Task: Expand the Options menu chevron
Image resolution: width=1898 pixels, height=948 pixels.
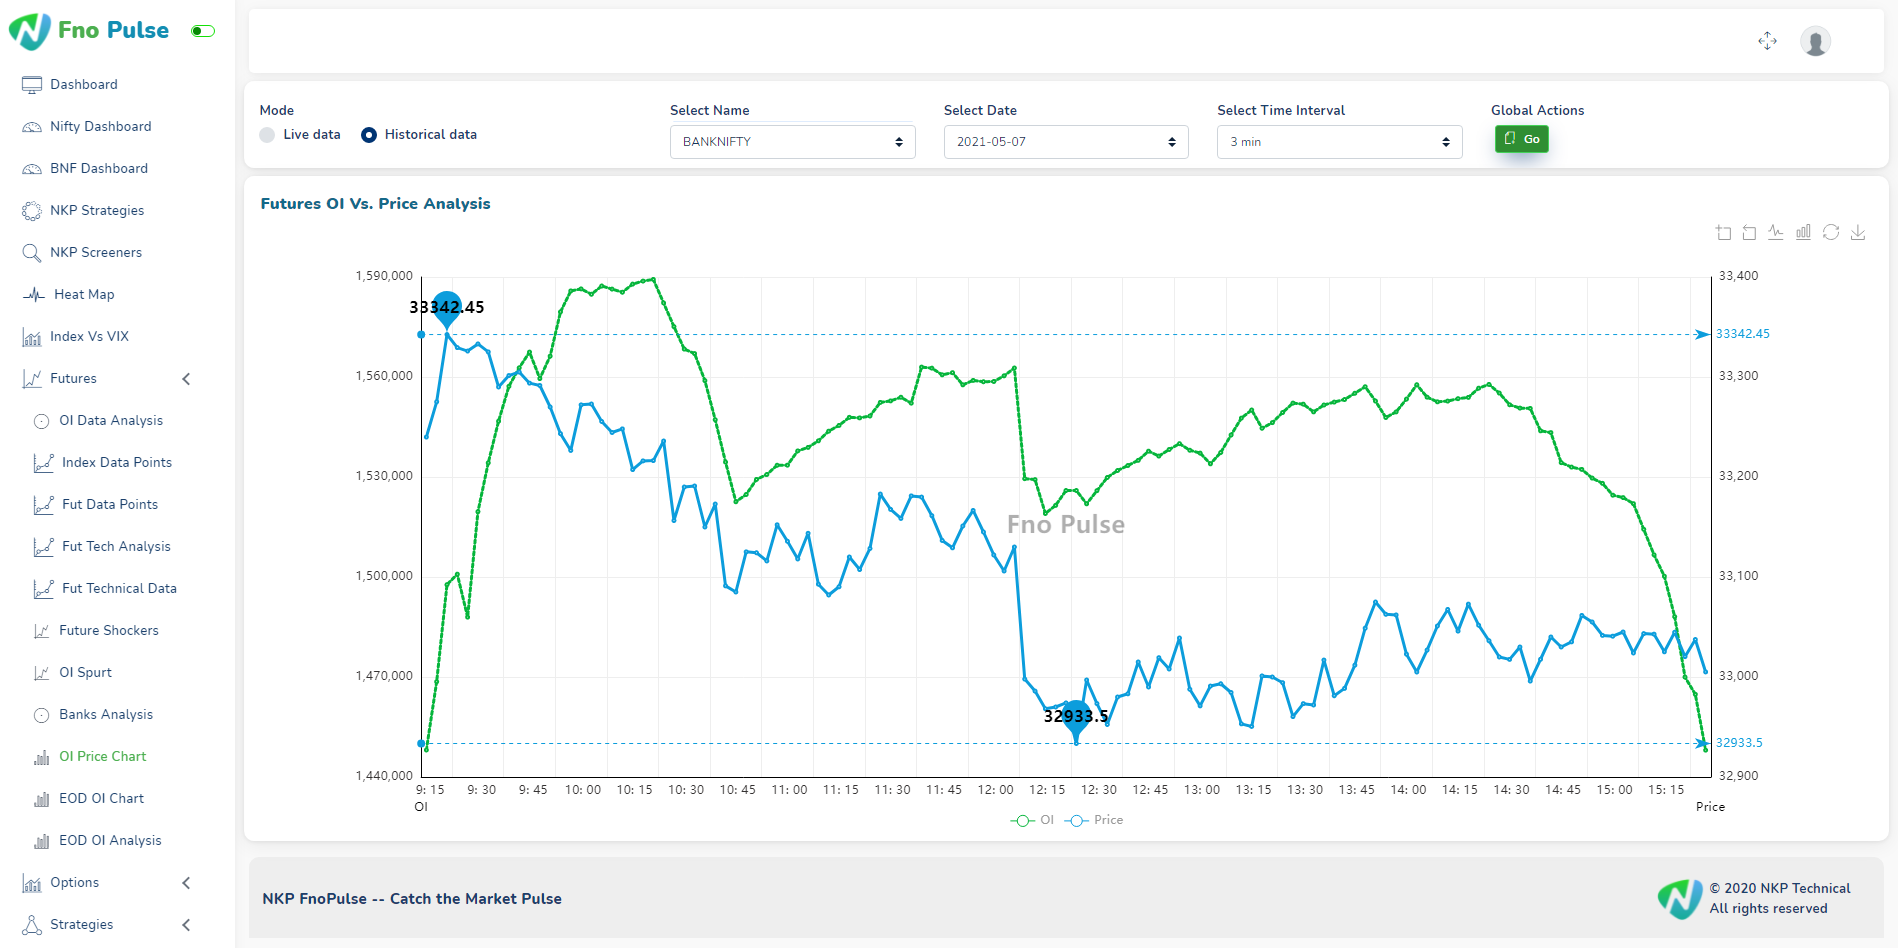Action: click(x=186, y=883)
